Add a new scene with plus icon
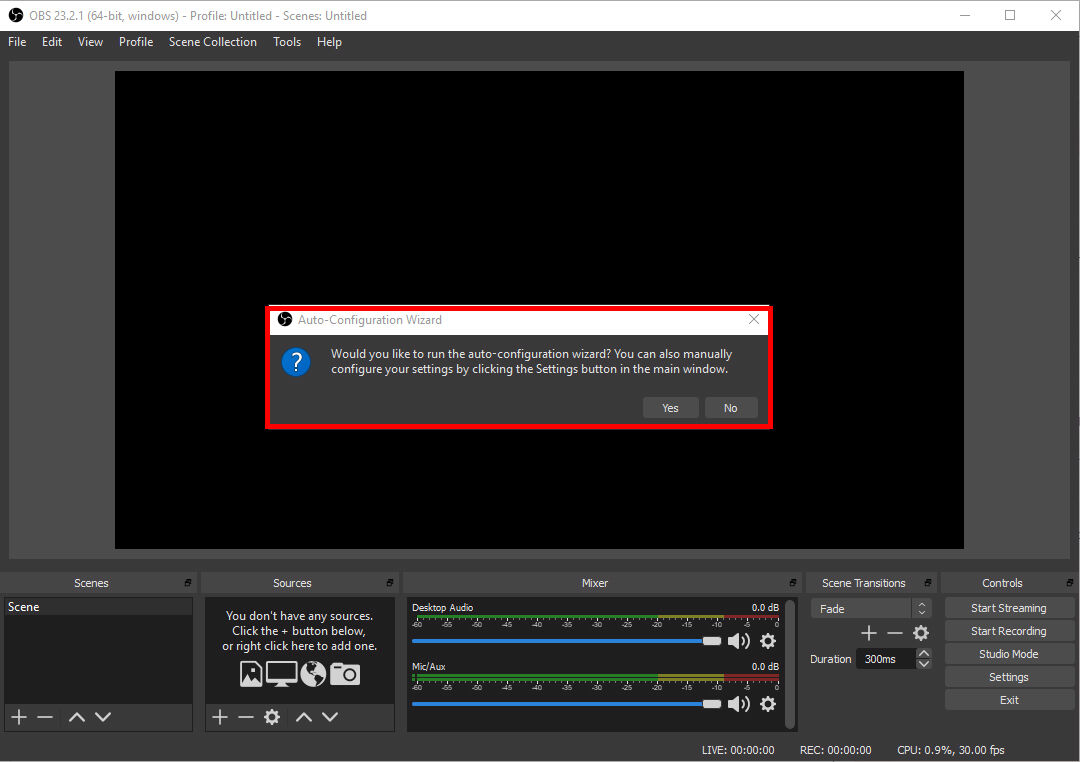The image size is (1080, 762). coord(18,717)
